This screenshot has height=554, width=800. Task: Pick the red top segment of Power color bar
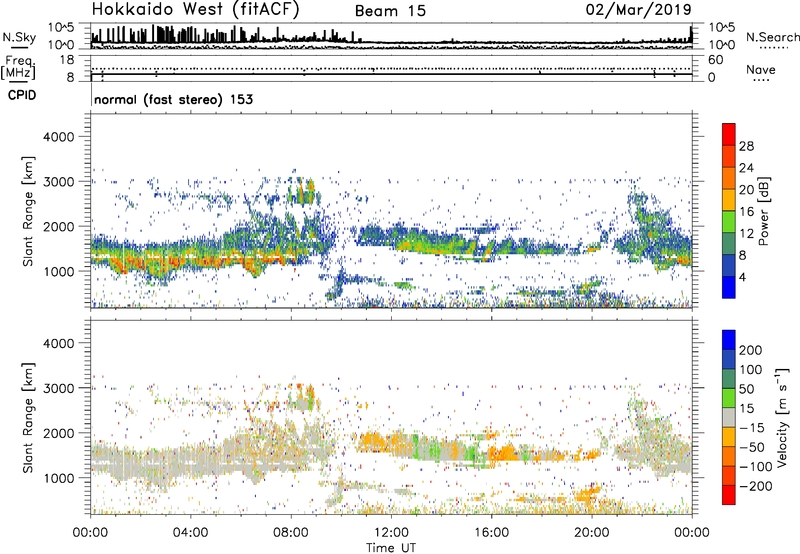click(x=729, y=135)
